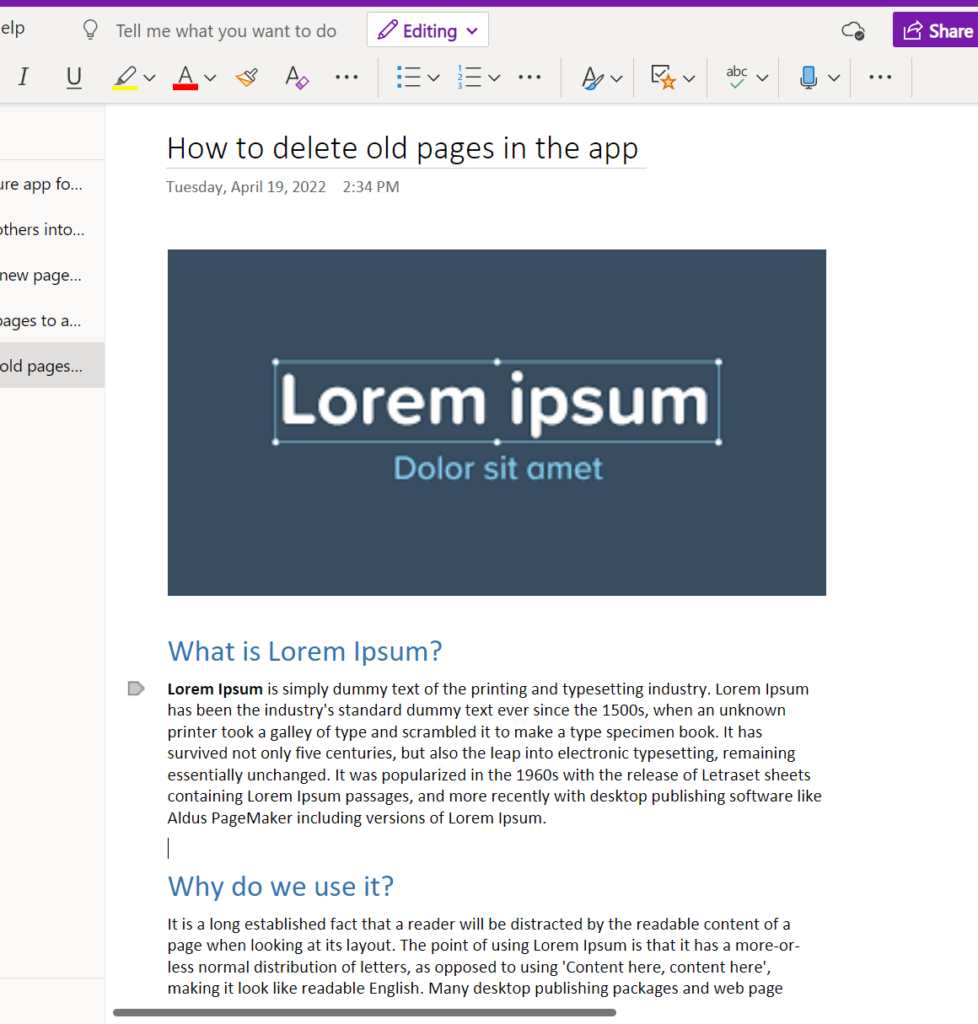Toggle underline formatting
Image resolution: width=978 pixels, height=1024 pixels.
tap(74, 77)
